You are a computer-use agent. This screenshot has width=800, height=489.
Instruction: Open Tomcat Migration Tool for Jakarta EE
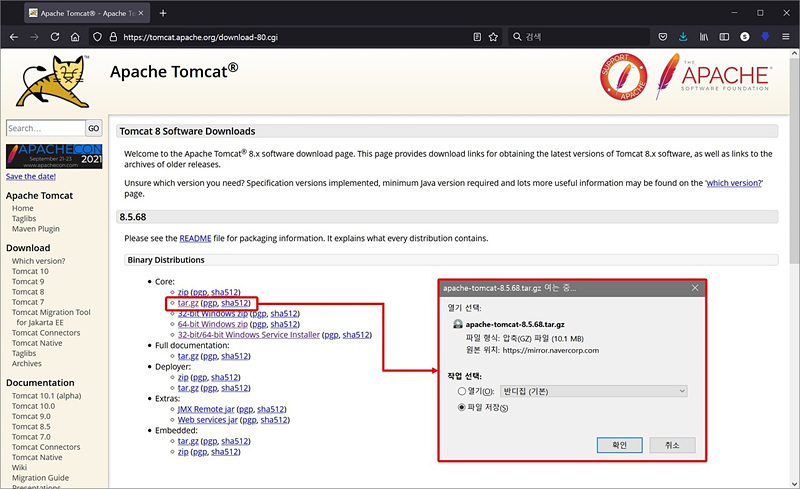pyautogui.click(x=51, y=317)
